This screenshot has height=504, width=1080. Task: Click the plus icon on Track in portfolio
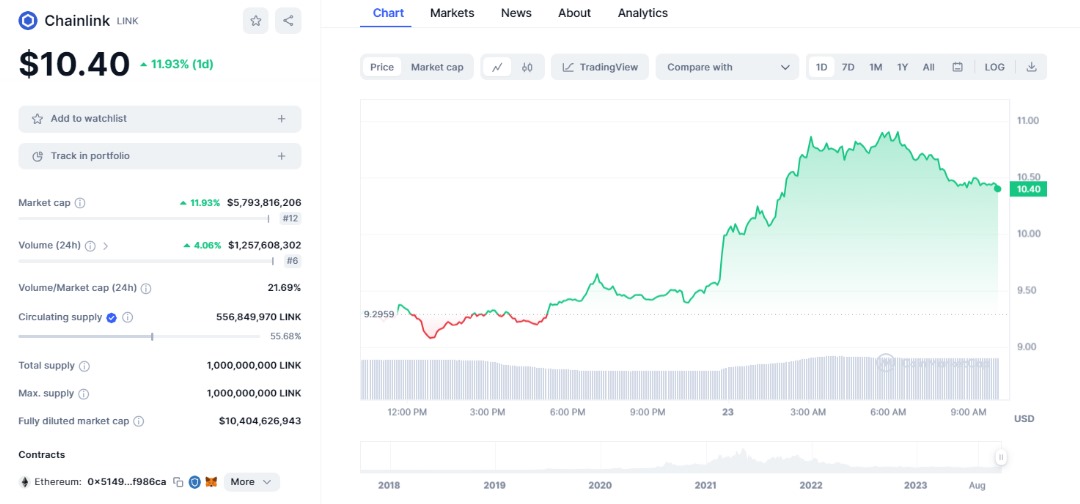click(x=281, y=156)
